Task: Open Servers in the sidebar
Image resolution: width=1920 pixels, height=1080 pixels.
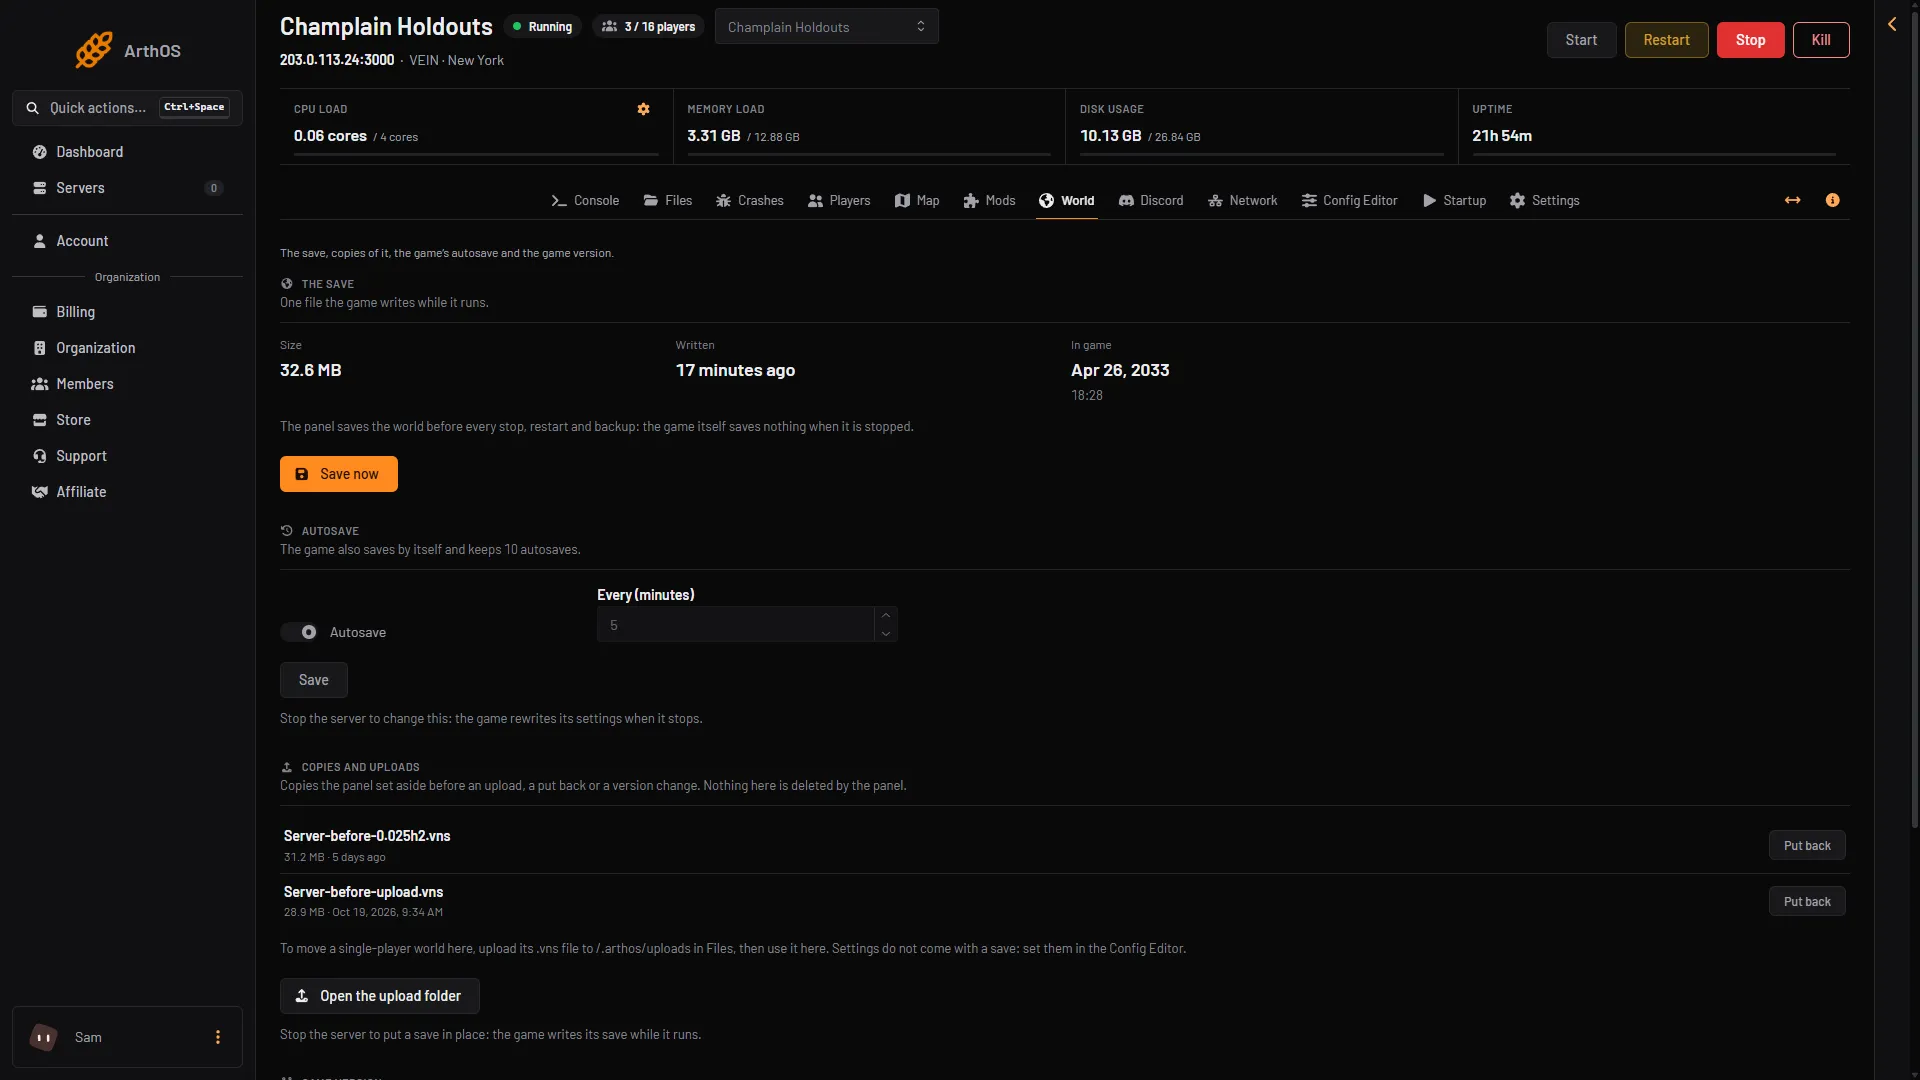Action: tap(127, 188)
